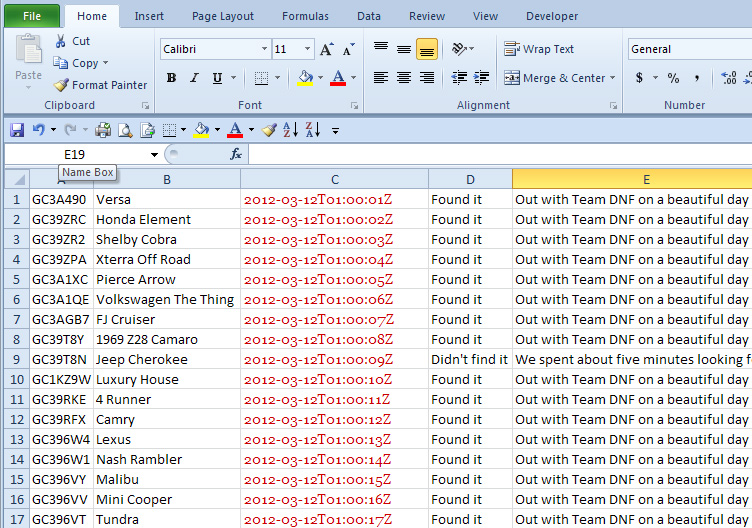Apply borders using ribbon Borders button

point(261,78)
